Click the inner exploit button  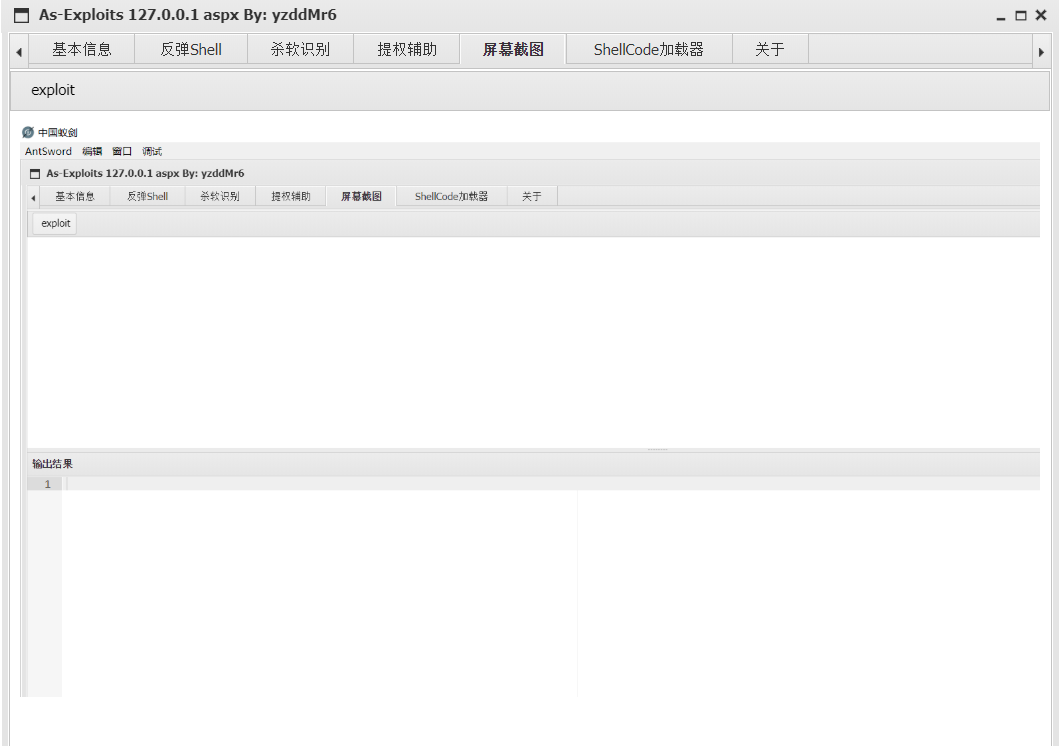pyautogui.click(x=55, y=223)
